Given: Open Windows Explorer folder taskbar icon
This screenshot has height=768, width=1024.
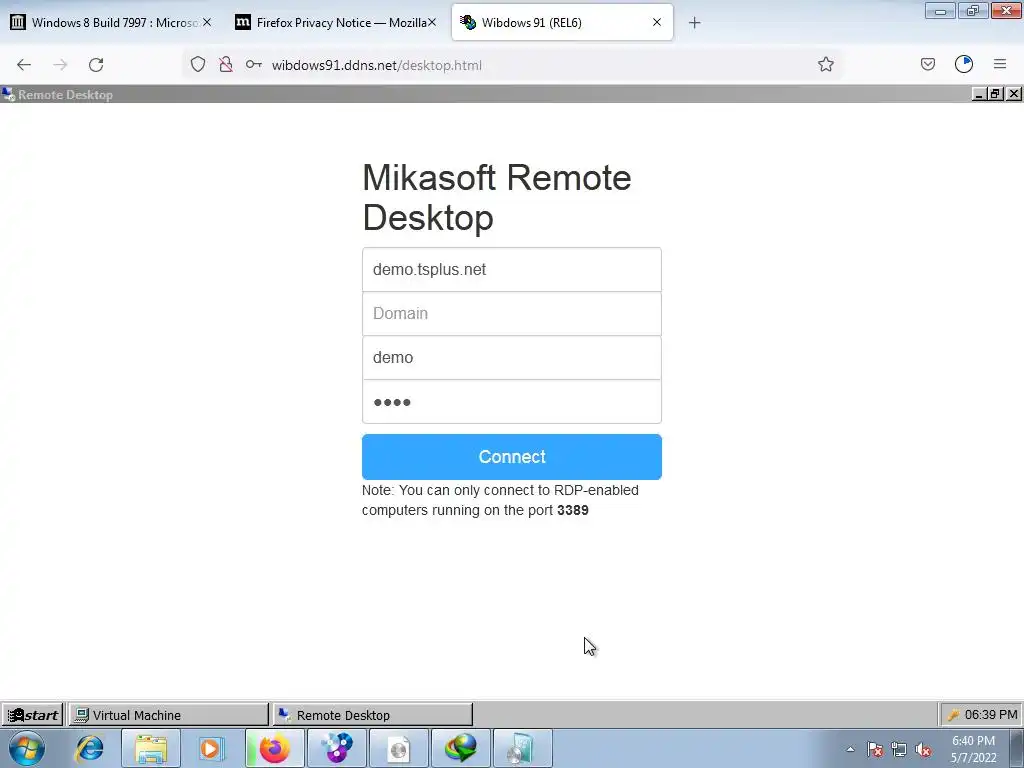Looking at the screenshot, I should 151,748.
